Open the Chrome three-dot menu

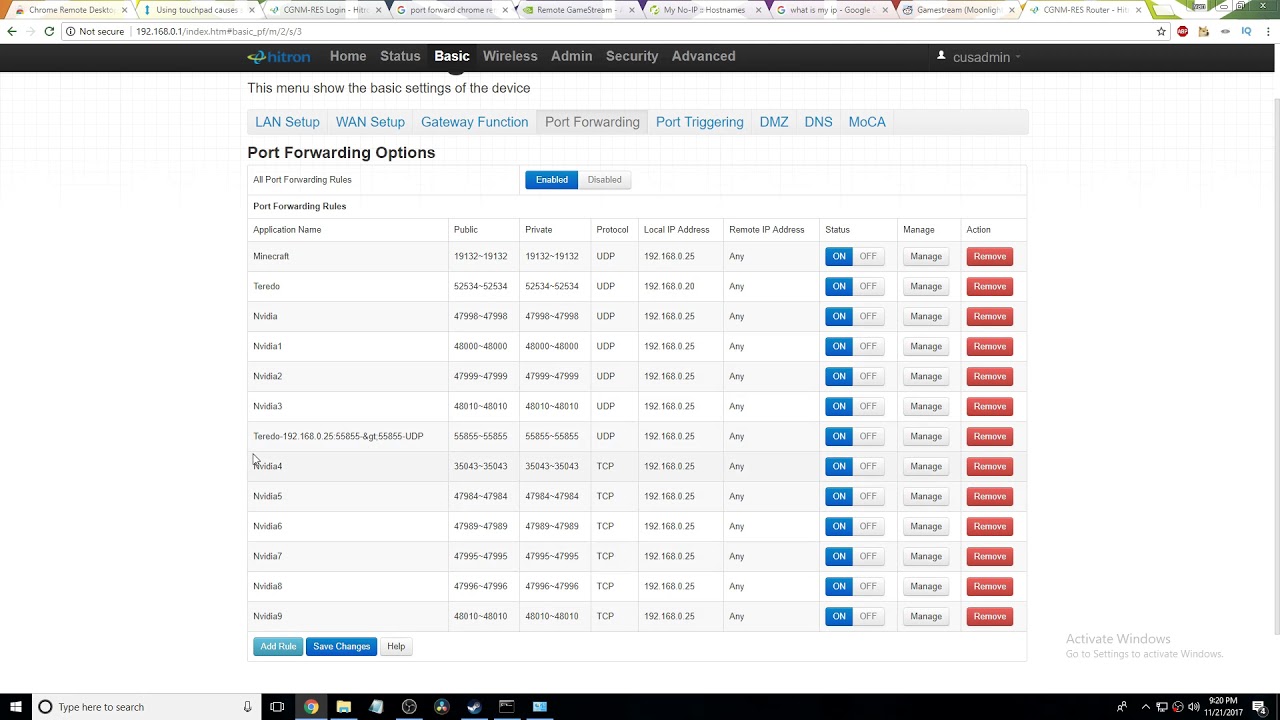(1268, 31)
